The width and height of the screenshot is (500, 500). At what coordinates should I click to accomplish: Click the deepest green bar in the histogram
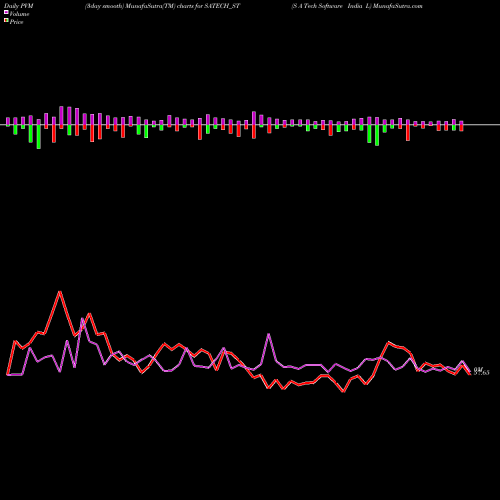click(x=39, y=137)
